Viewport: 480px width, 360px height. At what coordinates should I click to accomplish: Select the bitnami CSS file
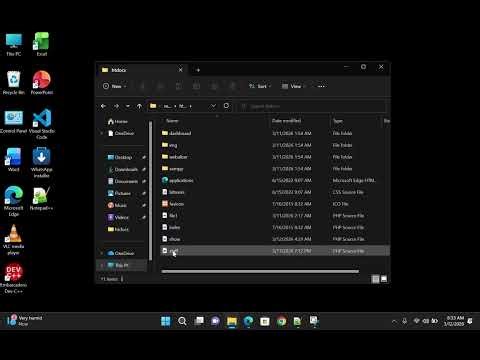click(275, 192)
